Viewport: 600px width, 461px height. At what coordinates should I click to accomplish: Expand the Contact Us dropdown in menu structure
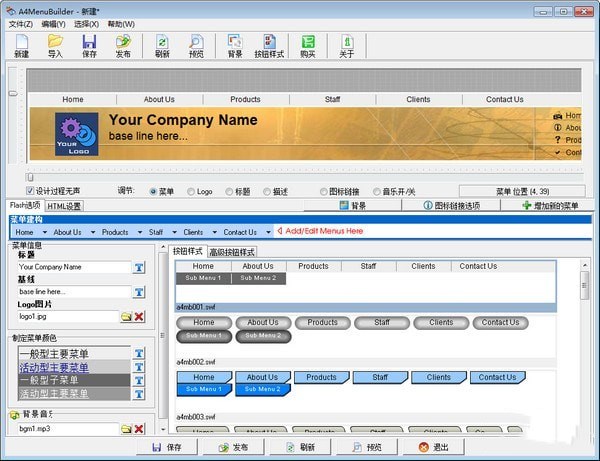tap(267, 232)
